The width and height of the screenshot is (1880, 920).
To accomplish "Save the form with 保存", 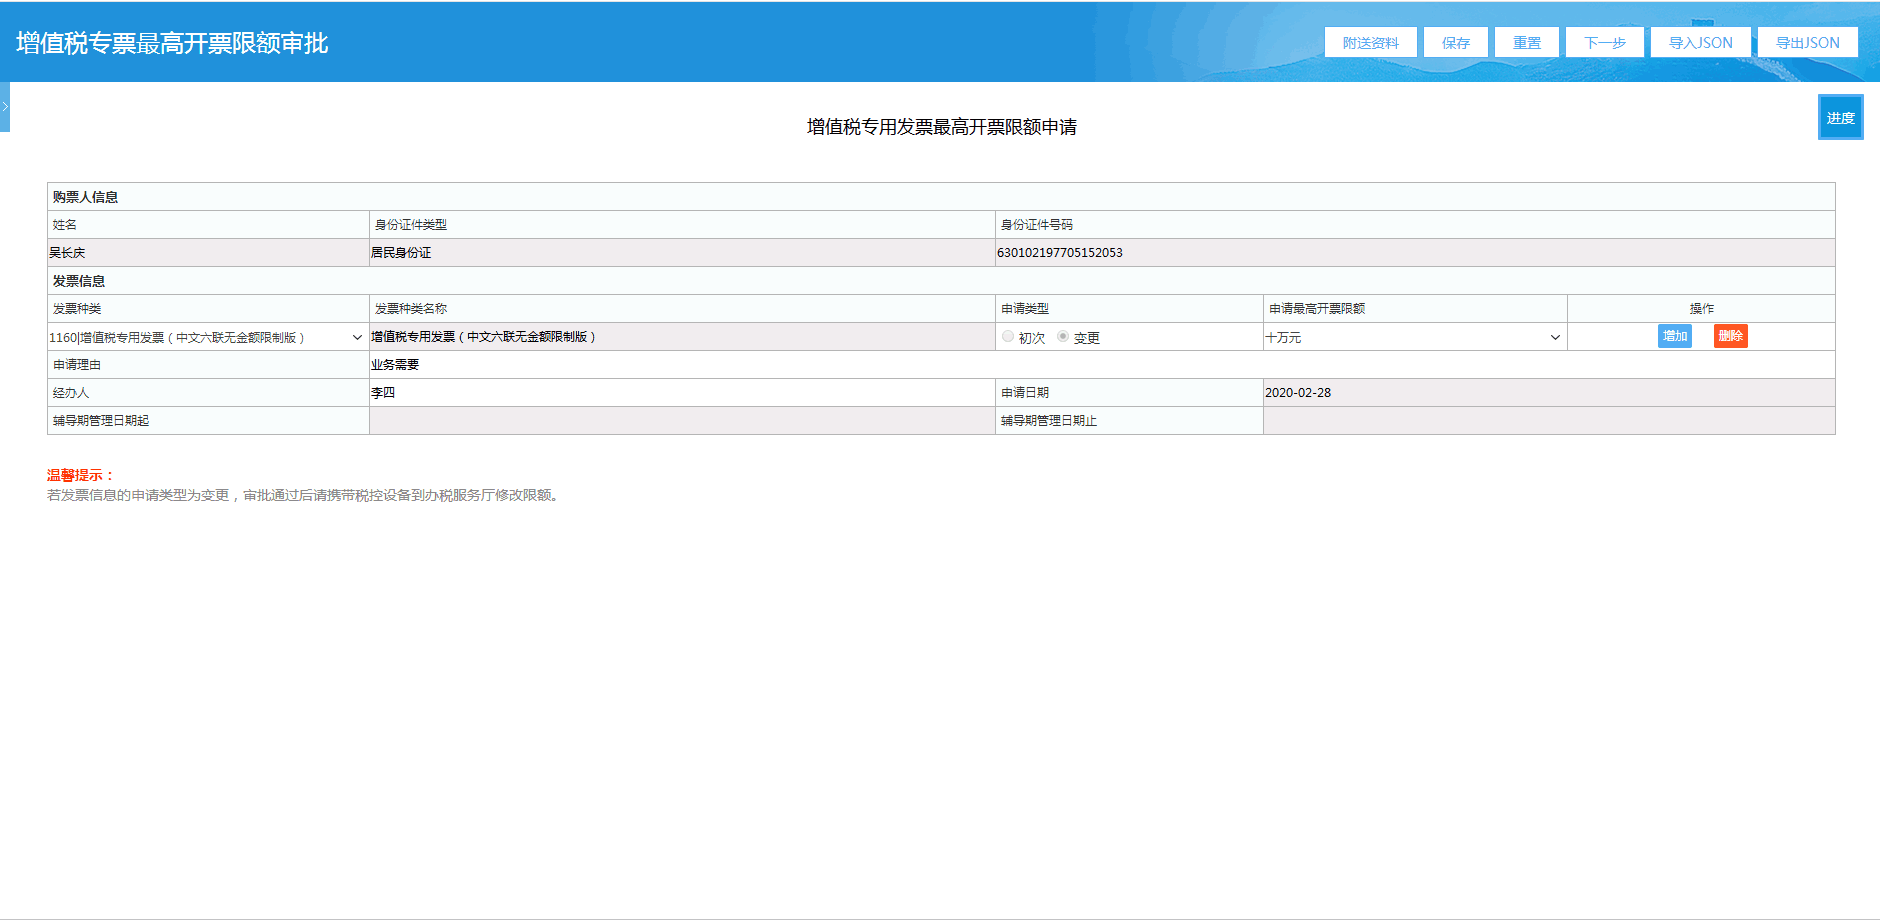I will tap(1455, 43).
